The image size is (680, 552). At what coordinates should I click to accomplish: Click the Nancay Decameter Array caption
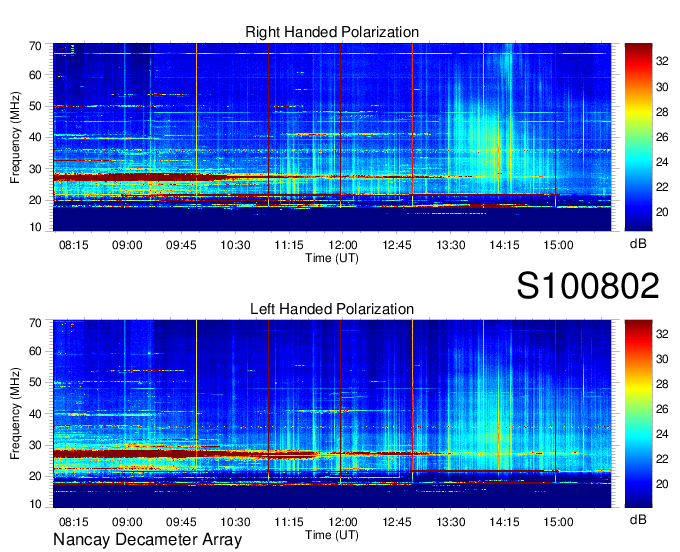click(147, 540)
